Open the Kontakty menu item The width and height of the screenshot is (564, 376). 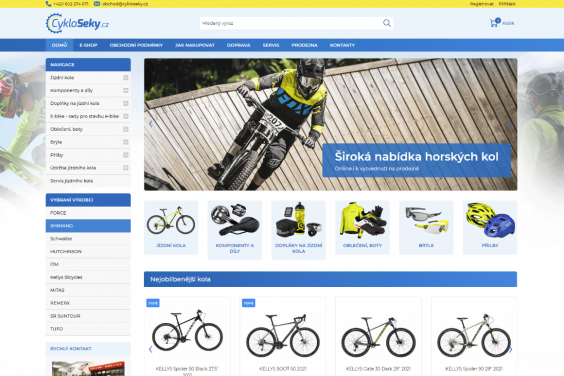342,45
